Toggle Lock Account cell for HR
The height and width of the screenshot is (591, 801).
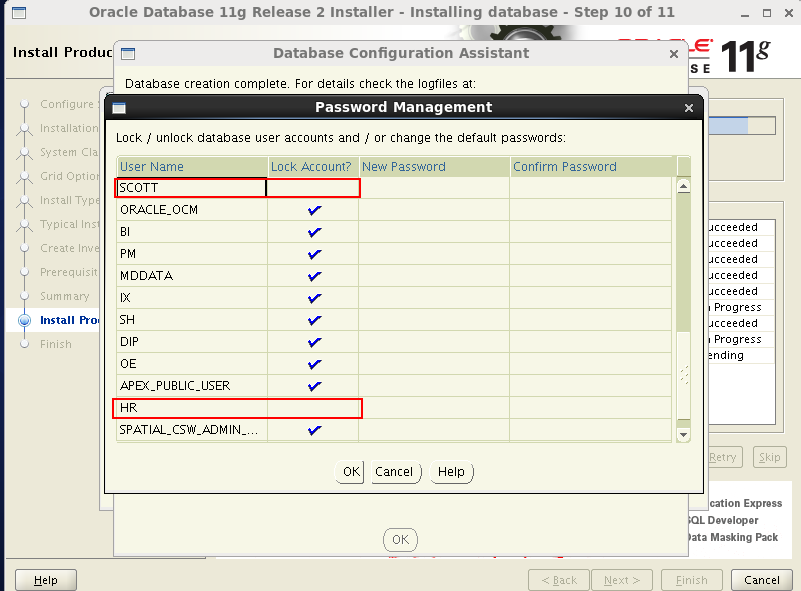313,408
